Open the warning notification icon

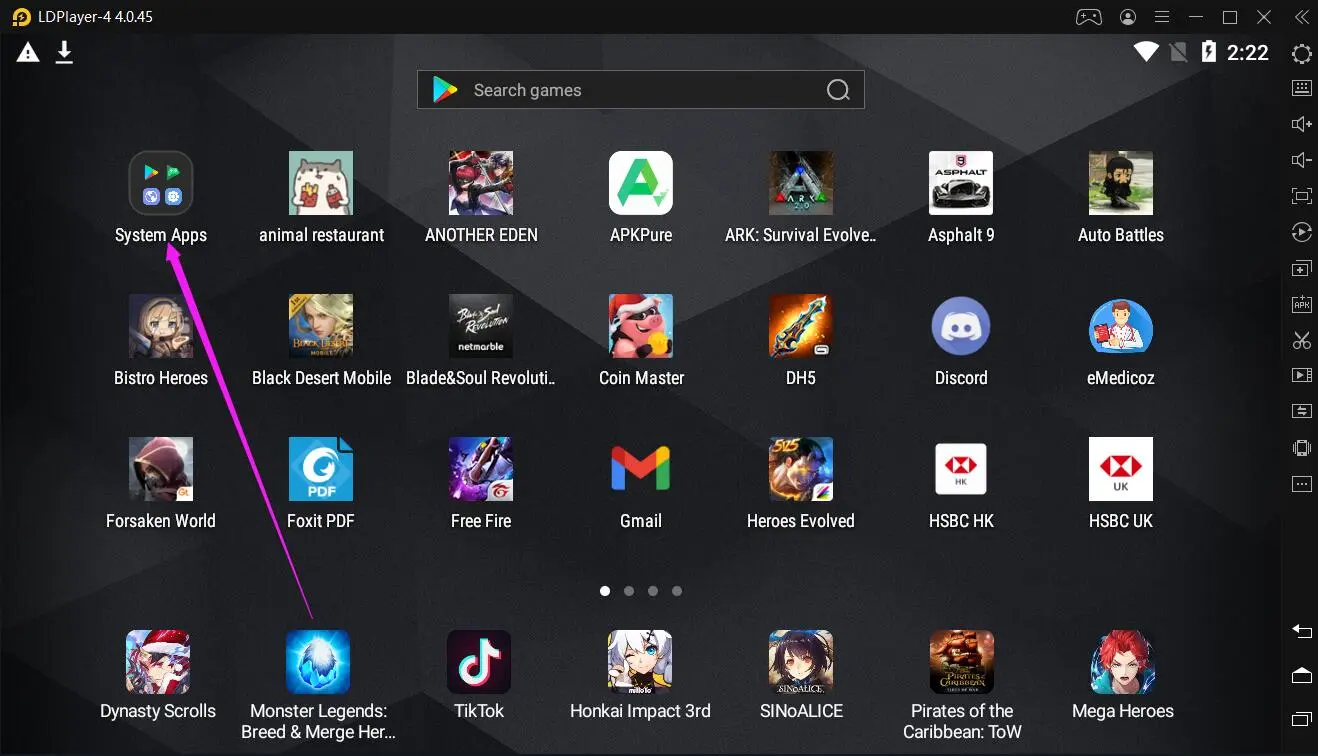[x=28, y=53]
